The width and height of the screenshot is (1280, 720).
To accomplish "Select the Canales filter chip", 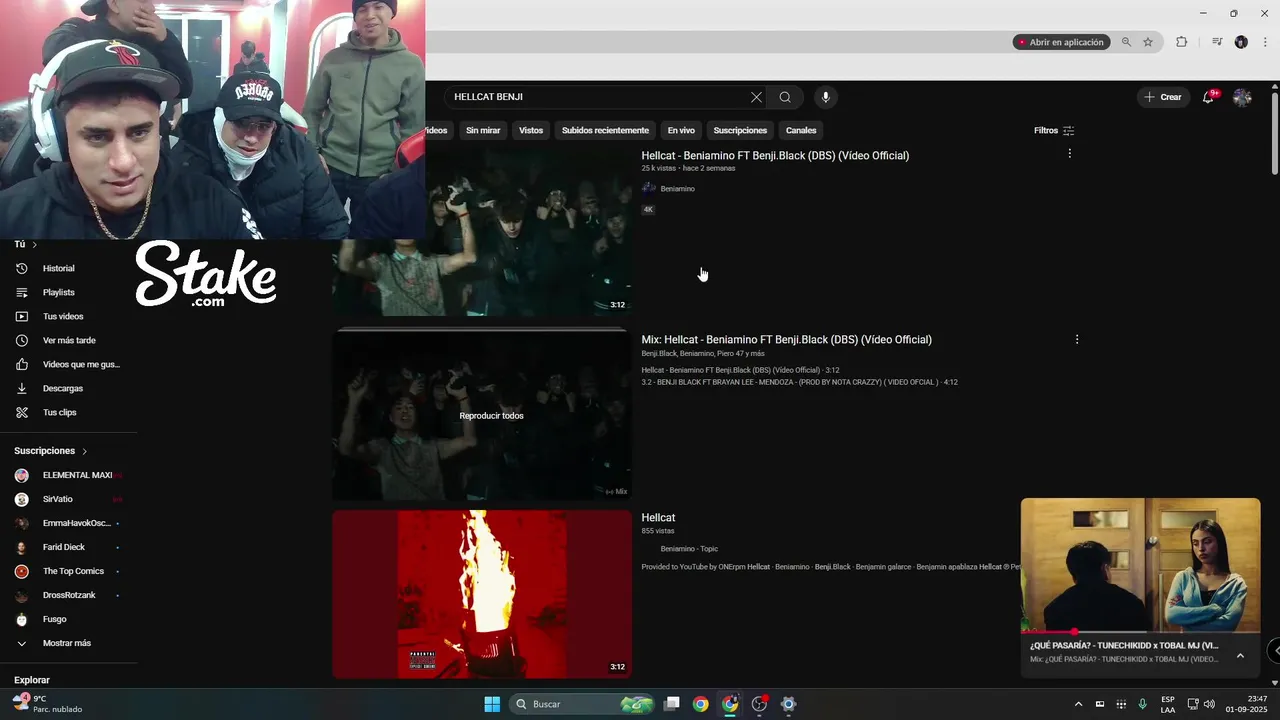I will [x=801, y=130].
